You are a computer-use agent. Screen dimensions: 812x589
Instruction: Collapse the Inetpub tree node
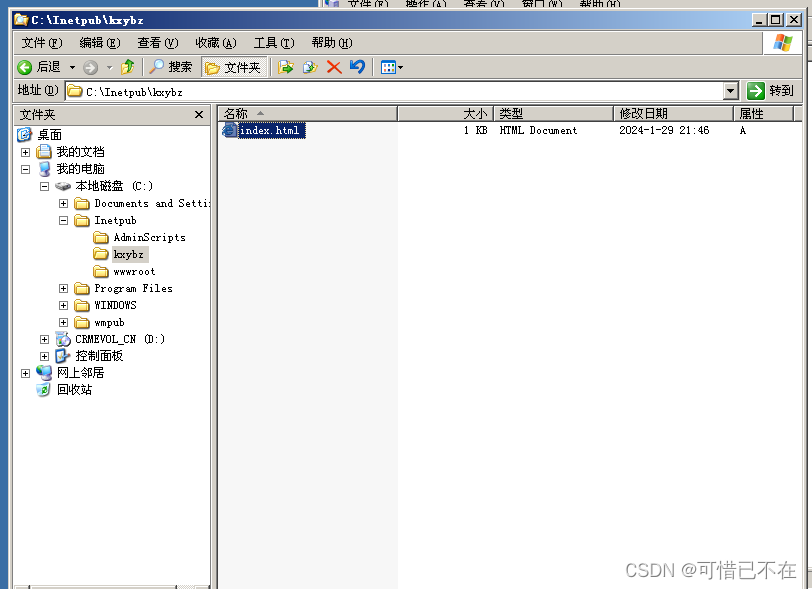pos(63,220)
